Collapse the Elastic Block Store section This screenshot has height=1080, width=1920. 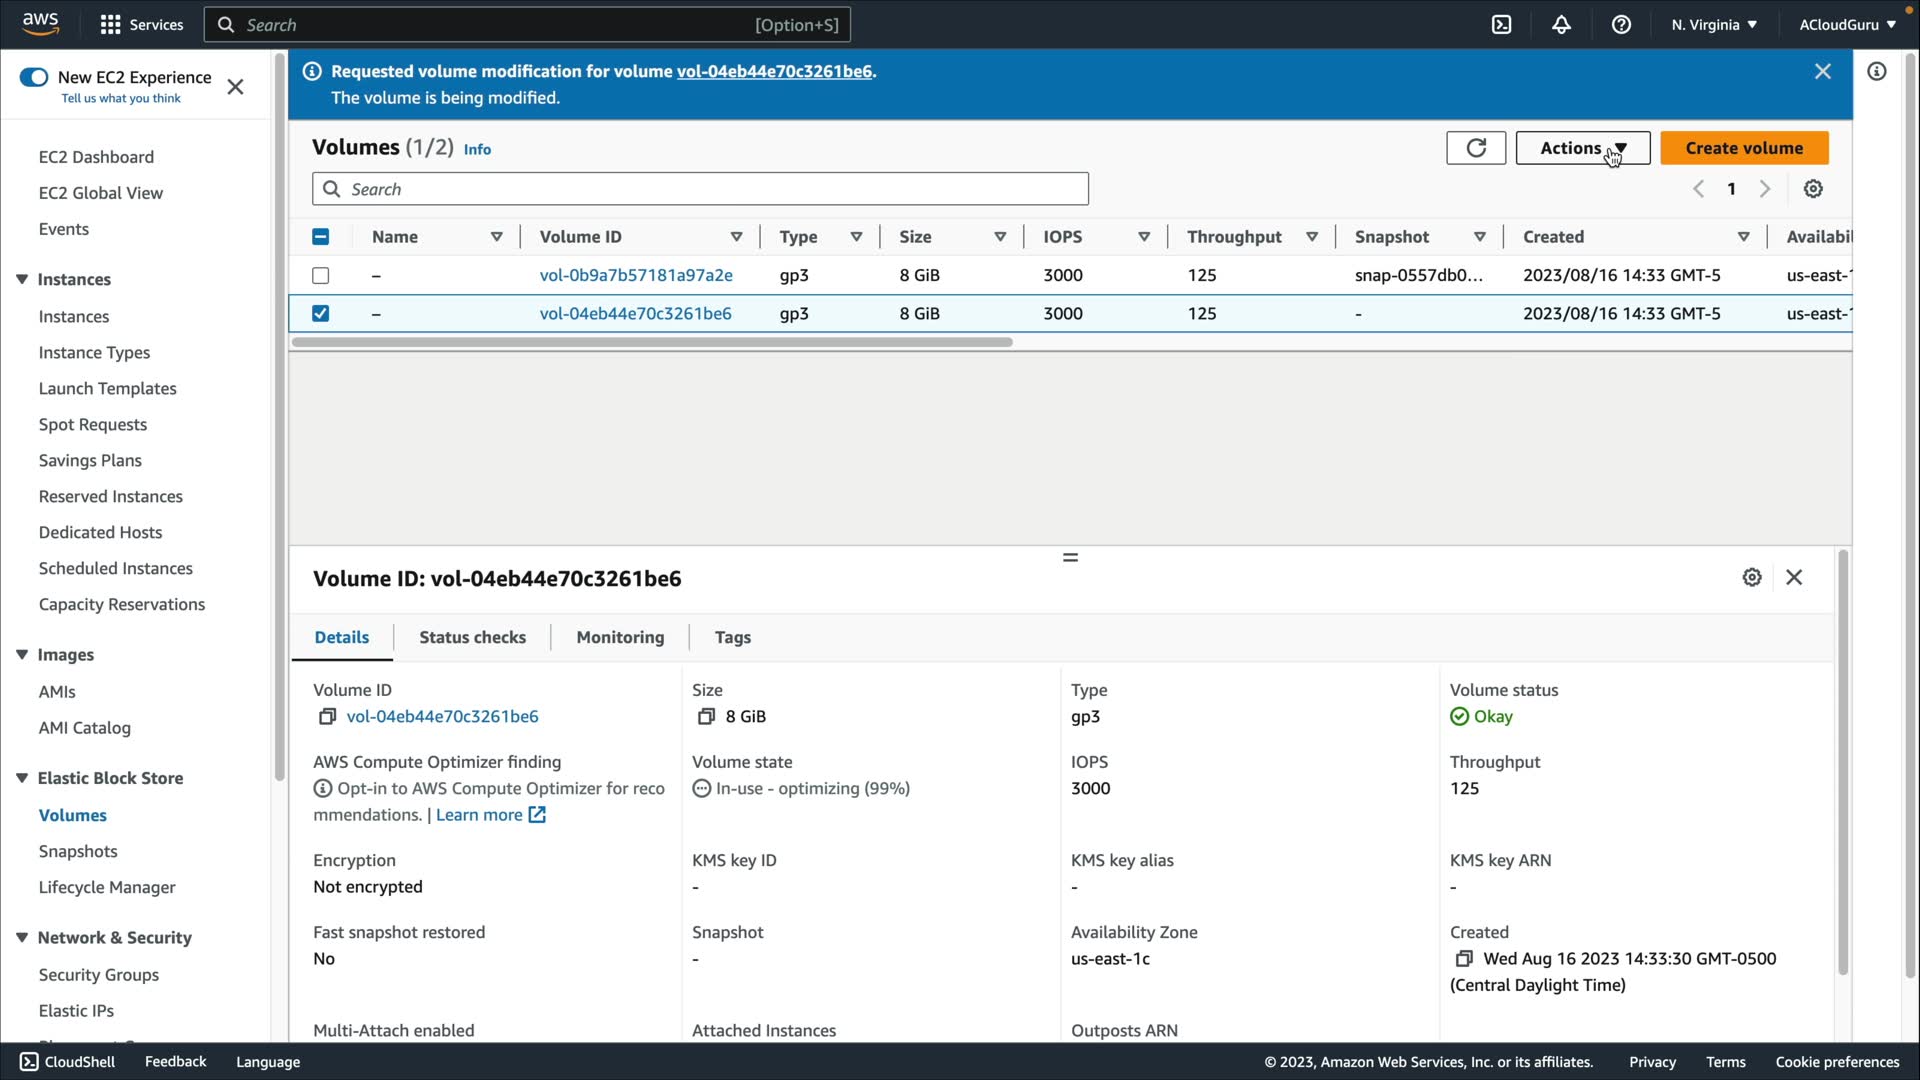[22, 778]
